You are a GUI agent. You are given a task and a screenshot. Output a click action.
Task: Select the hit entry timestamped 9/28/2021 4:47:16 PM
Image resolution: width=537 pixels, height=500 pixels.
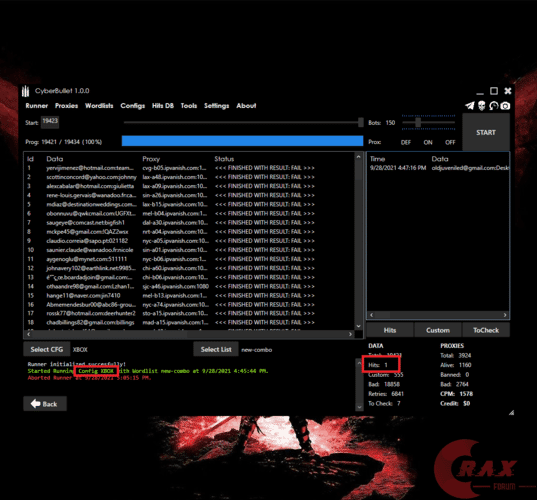click(438, 168)
